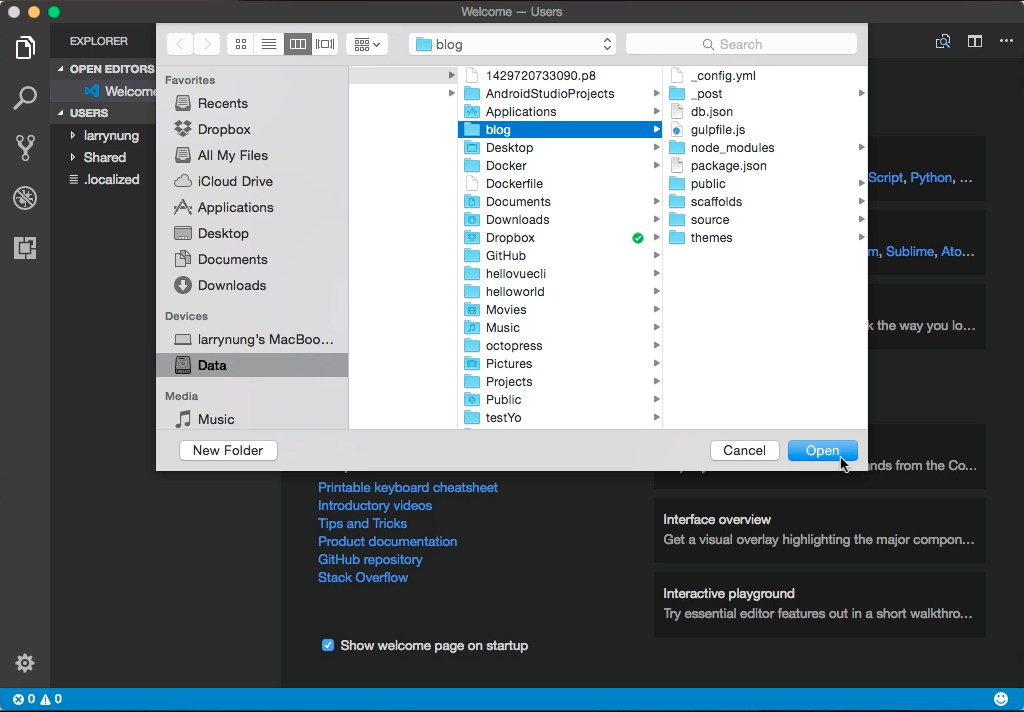Select Documents in Favorites sidebar
This screenshot has height=712, width=1024.
[x=252, y=259]
